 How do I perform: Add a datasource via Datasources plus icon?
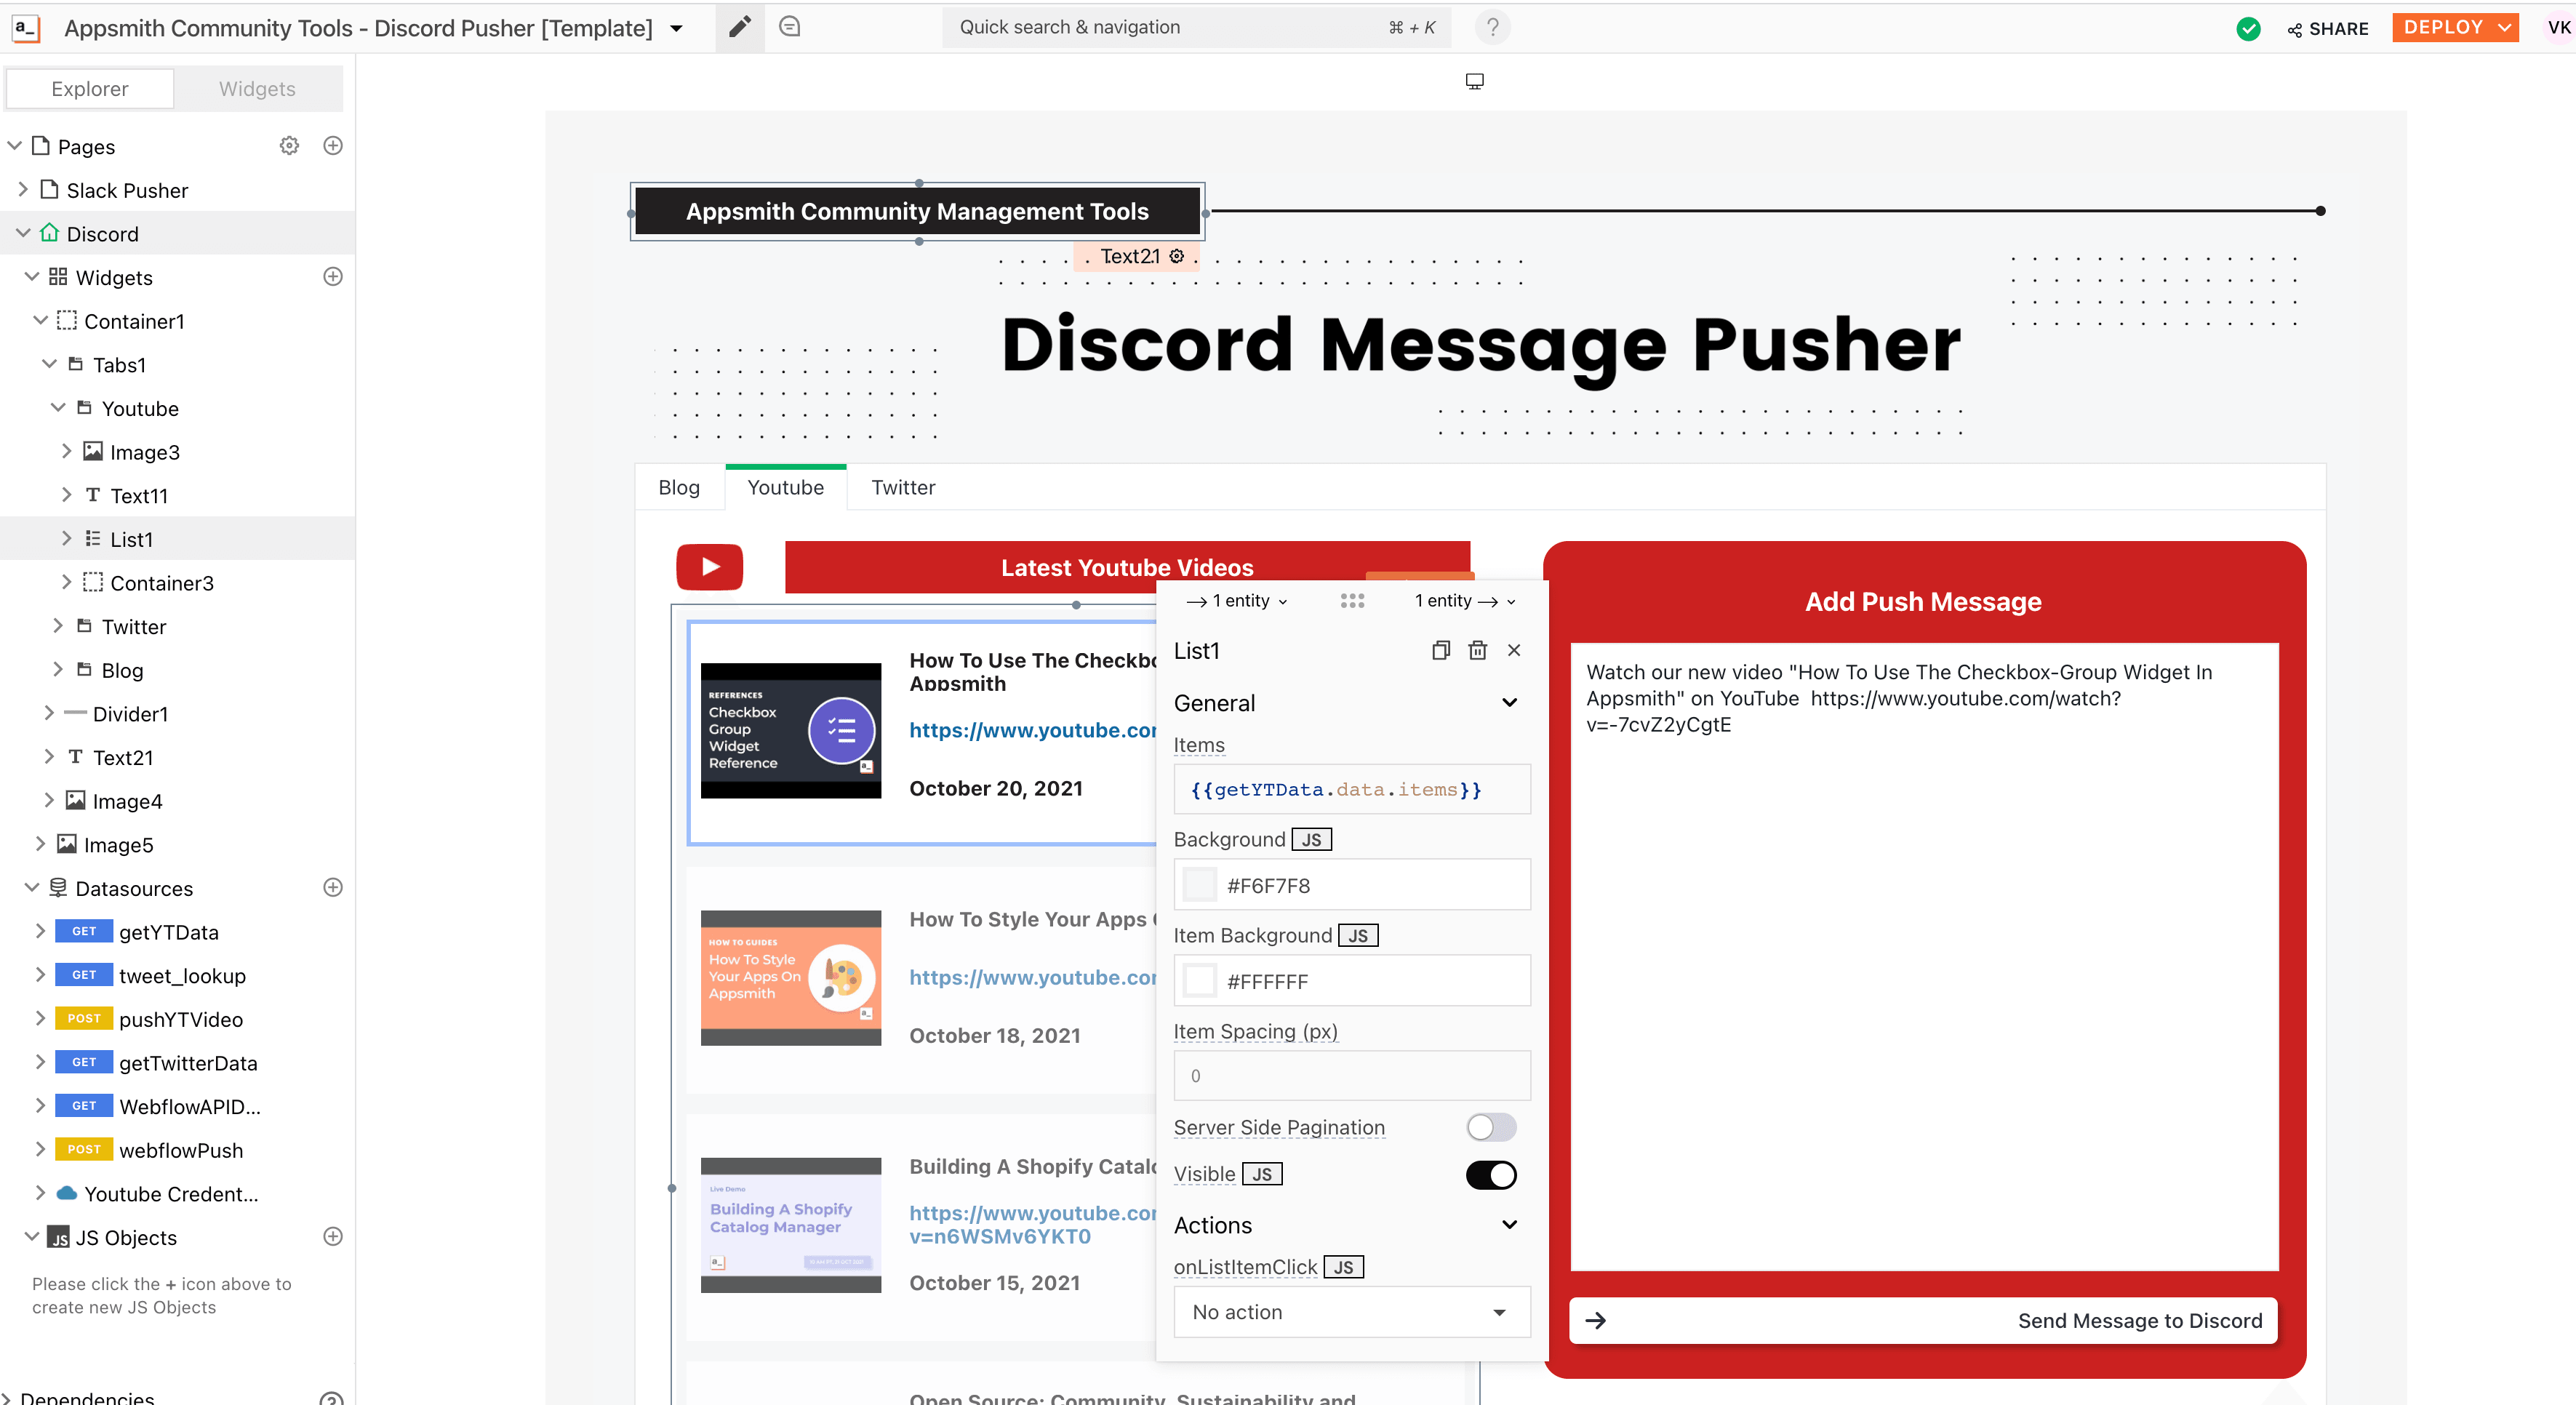click(x=333, y=888)
